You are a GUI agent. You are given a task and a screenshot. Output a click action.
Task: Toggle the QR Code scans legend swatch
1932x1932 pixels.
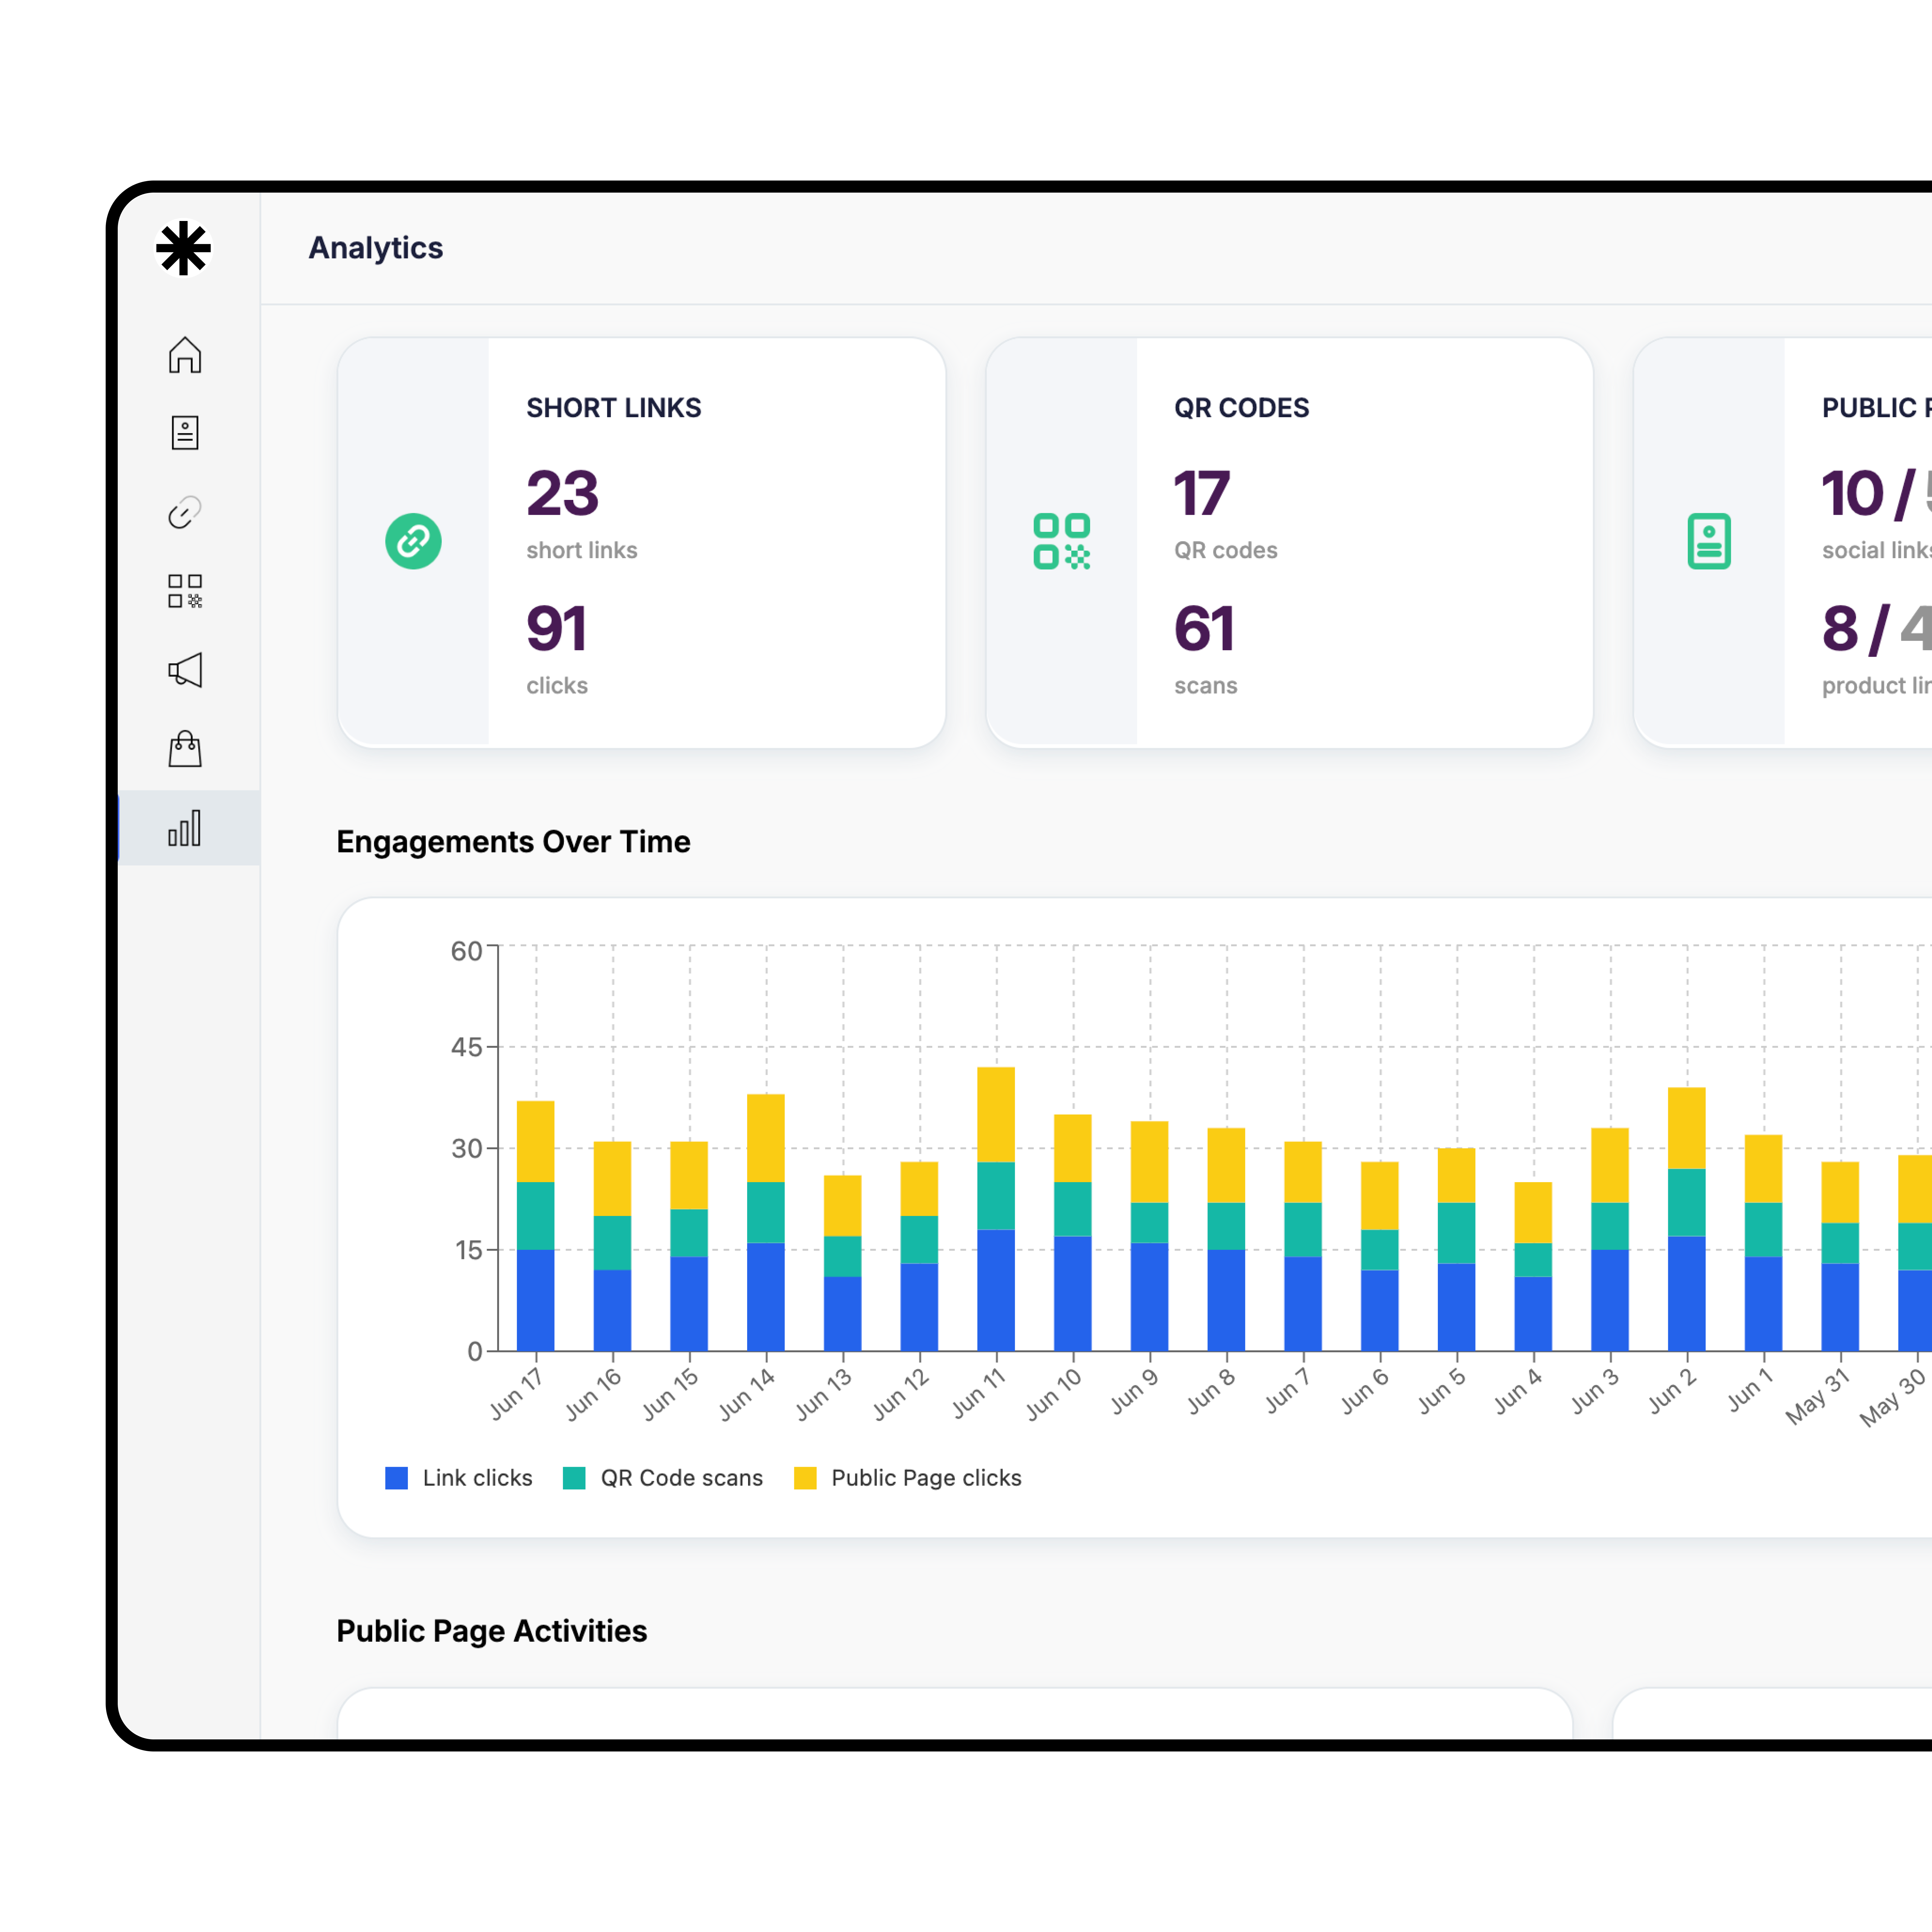tap(574, 1478)
